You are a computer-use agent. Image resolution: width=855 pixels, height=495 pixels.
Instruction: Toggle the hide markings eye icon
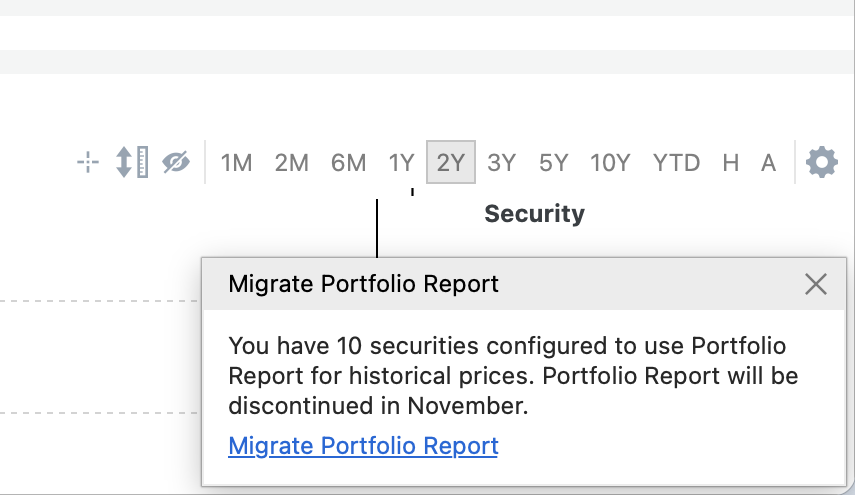[176, 162]
